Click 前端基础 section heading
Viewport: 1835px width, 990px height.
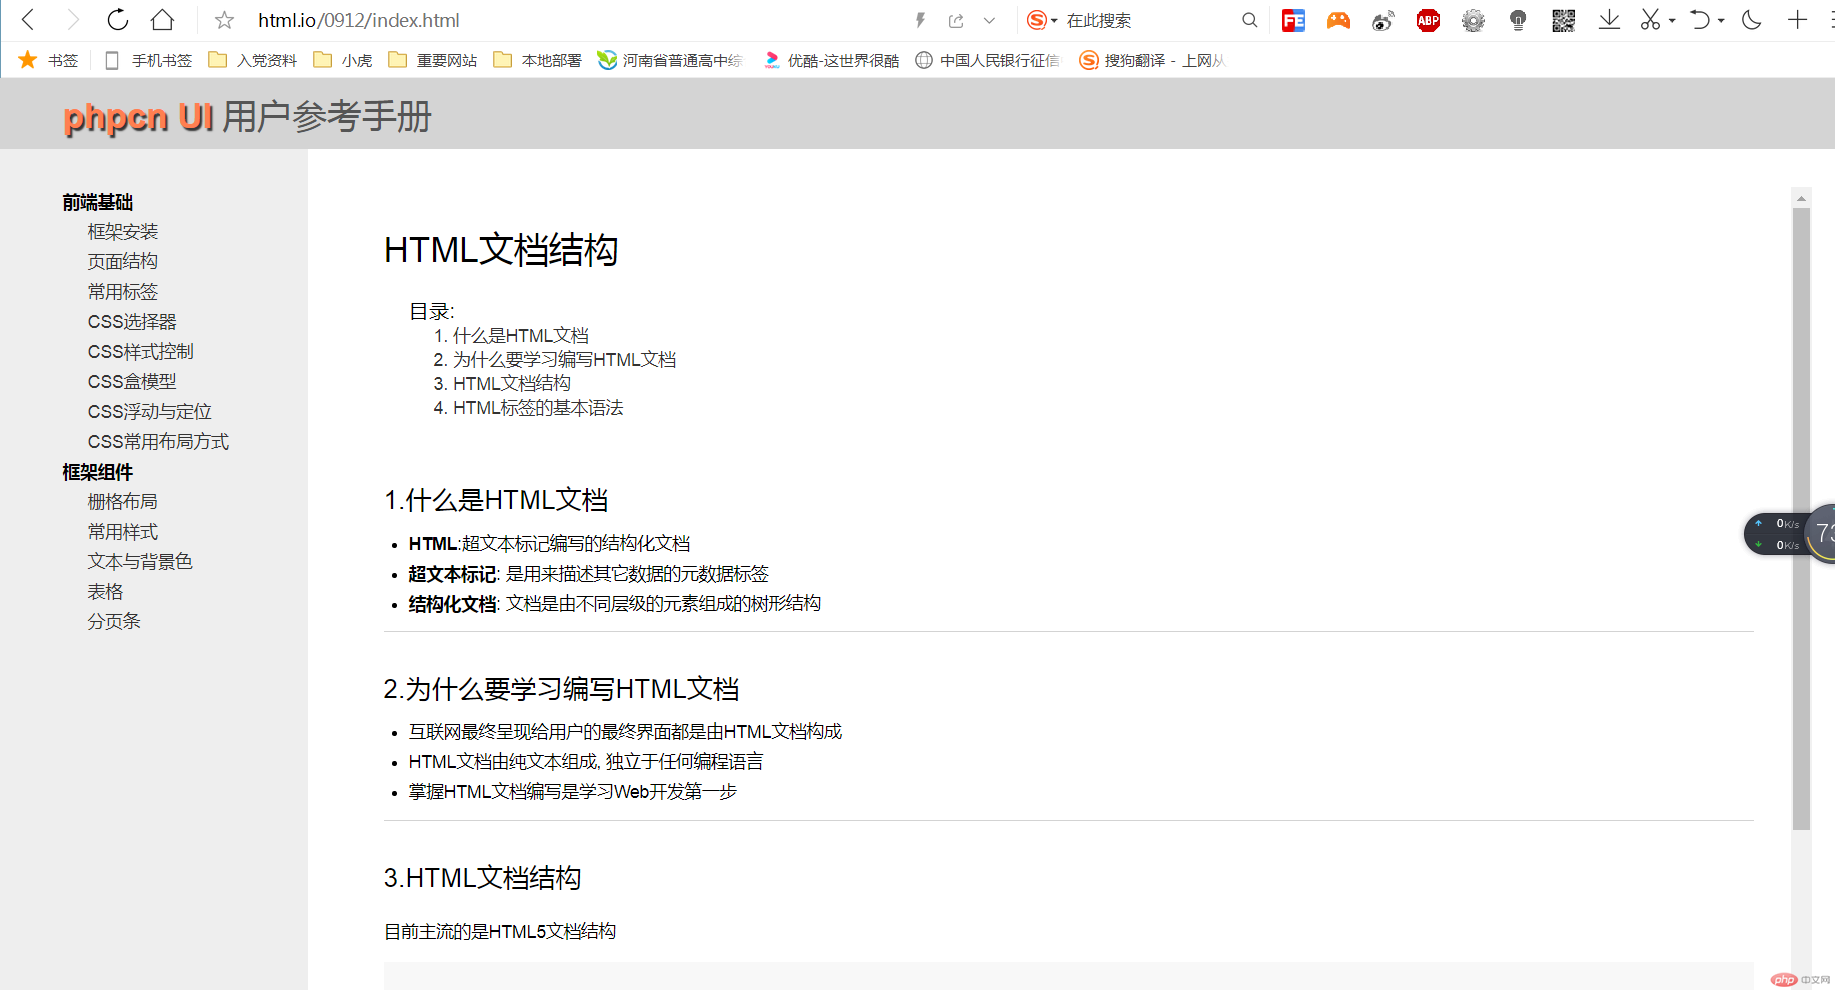point(98,202)
